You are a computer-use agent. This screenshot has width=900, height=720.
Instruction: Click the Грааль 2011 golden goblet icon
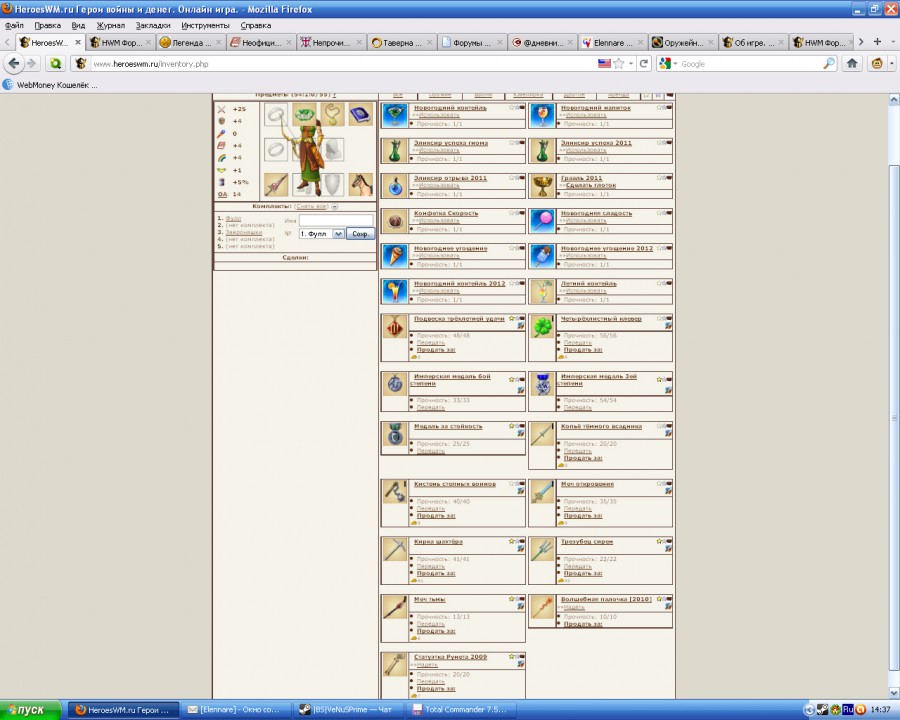coord(542,186)
